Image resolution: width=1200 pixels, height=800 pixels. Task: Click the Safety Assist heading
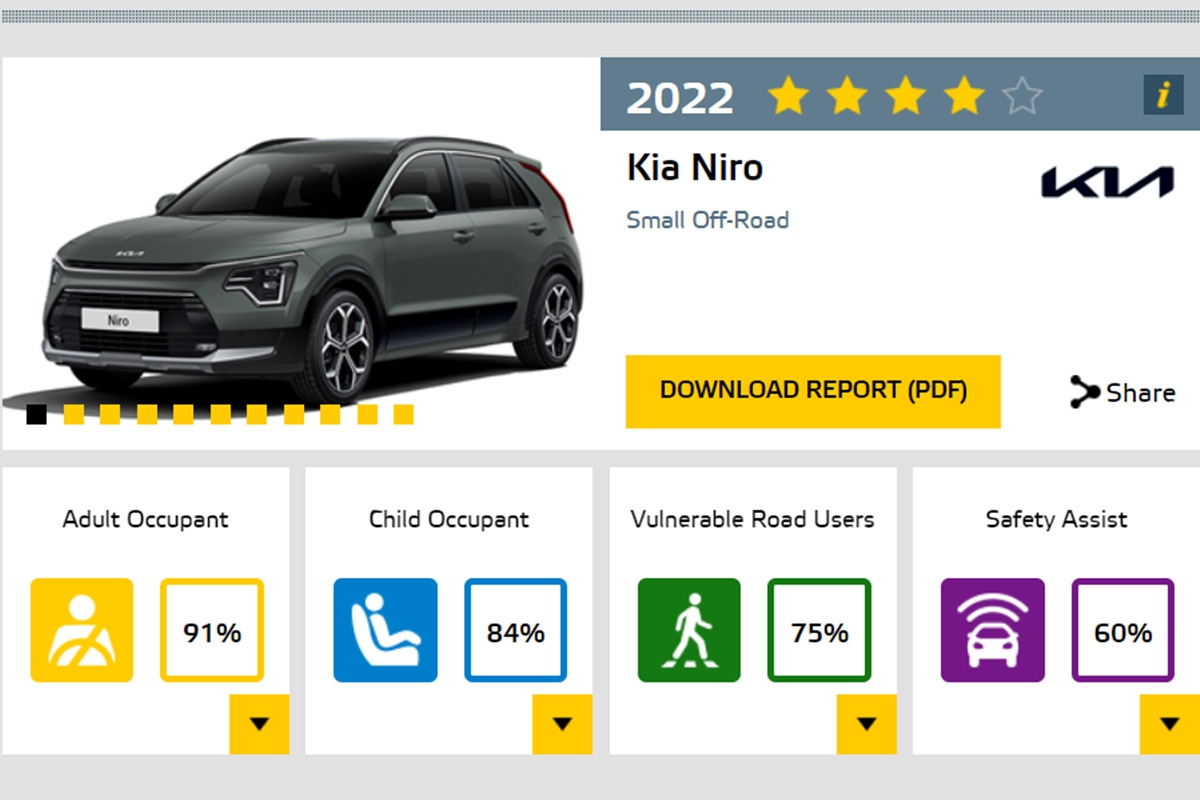[1056, 520]
